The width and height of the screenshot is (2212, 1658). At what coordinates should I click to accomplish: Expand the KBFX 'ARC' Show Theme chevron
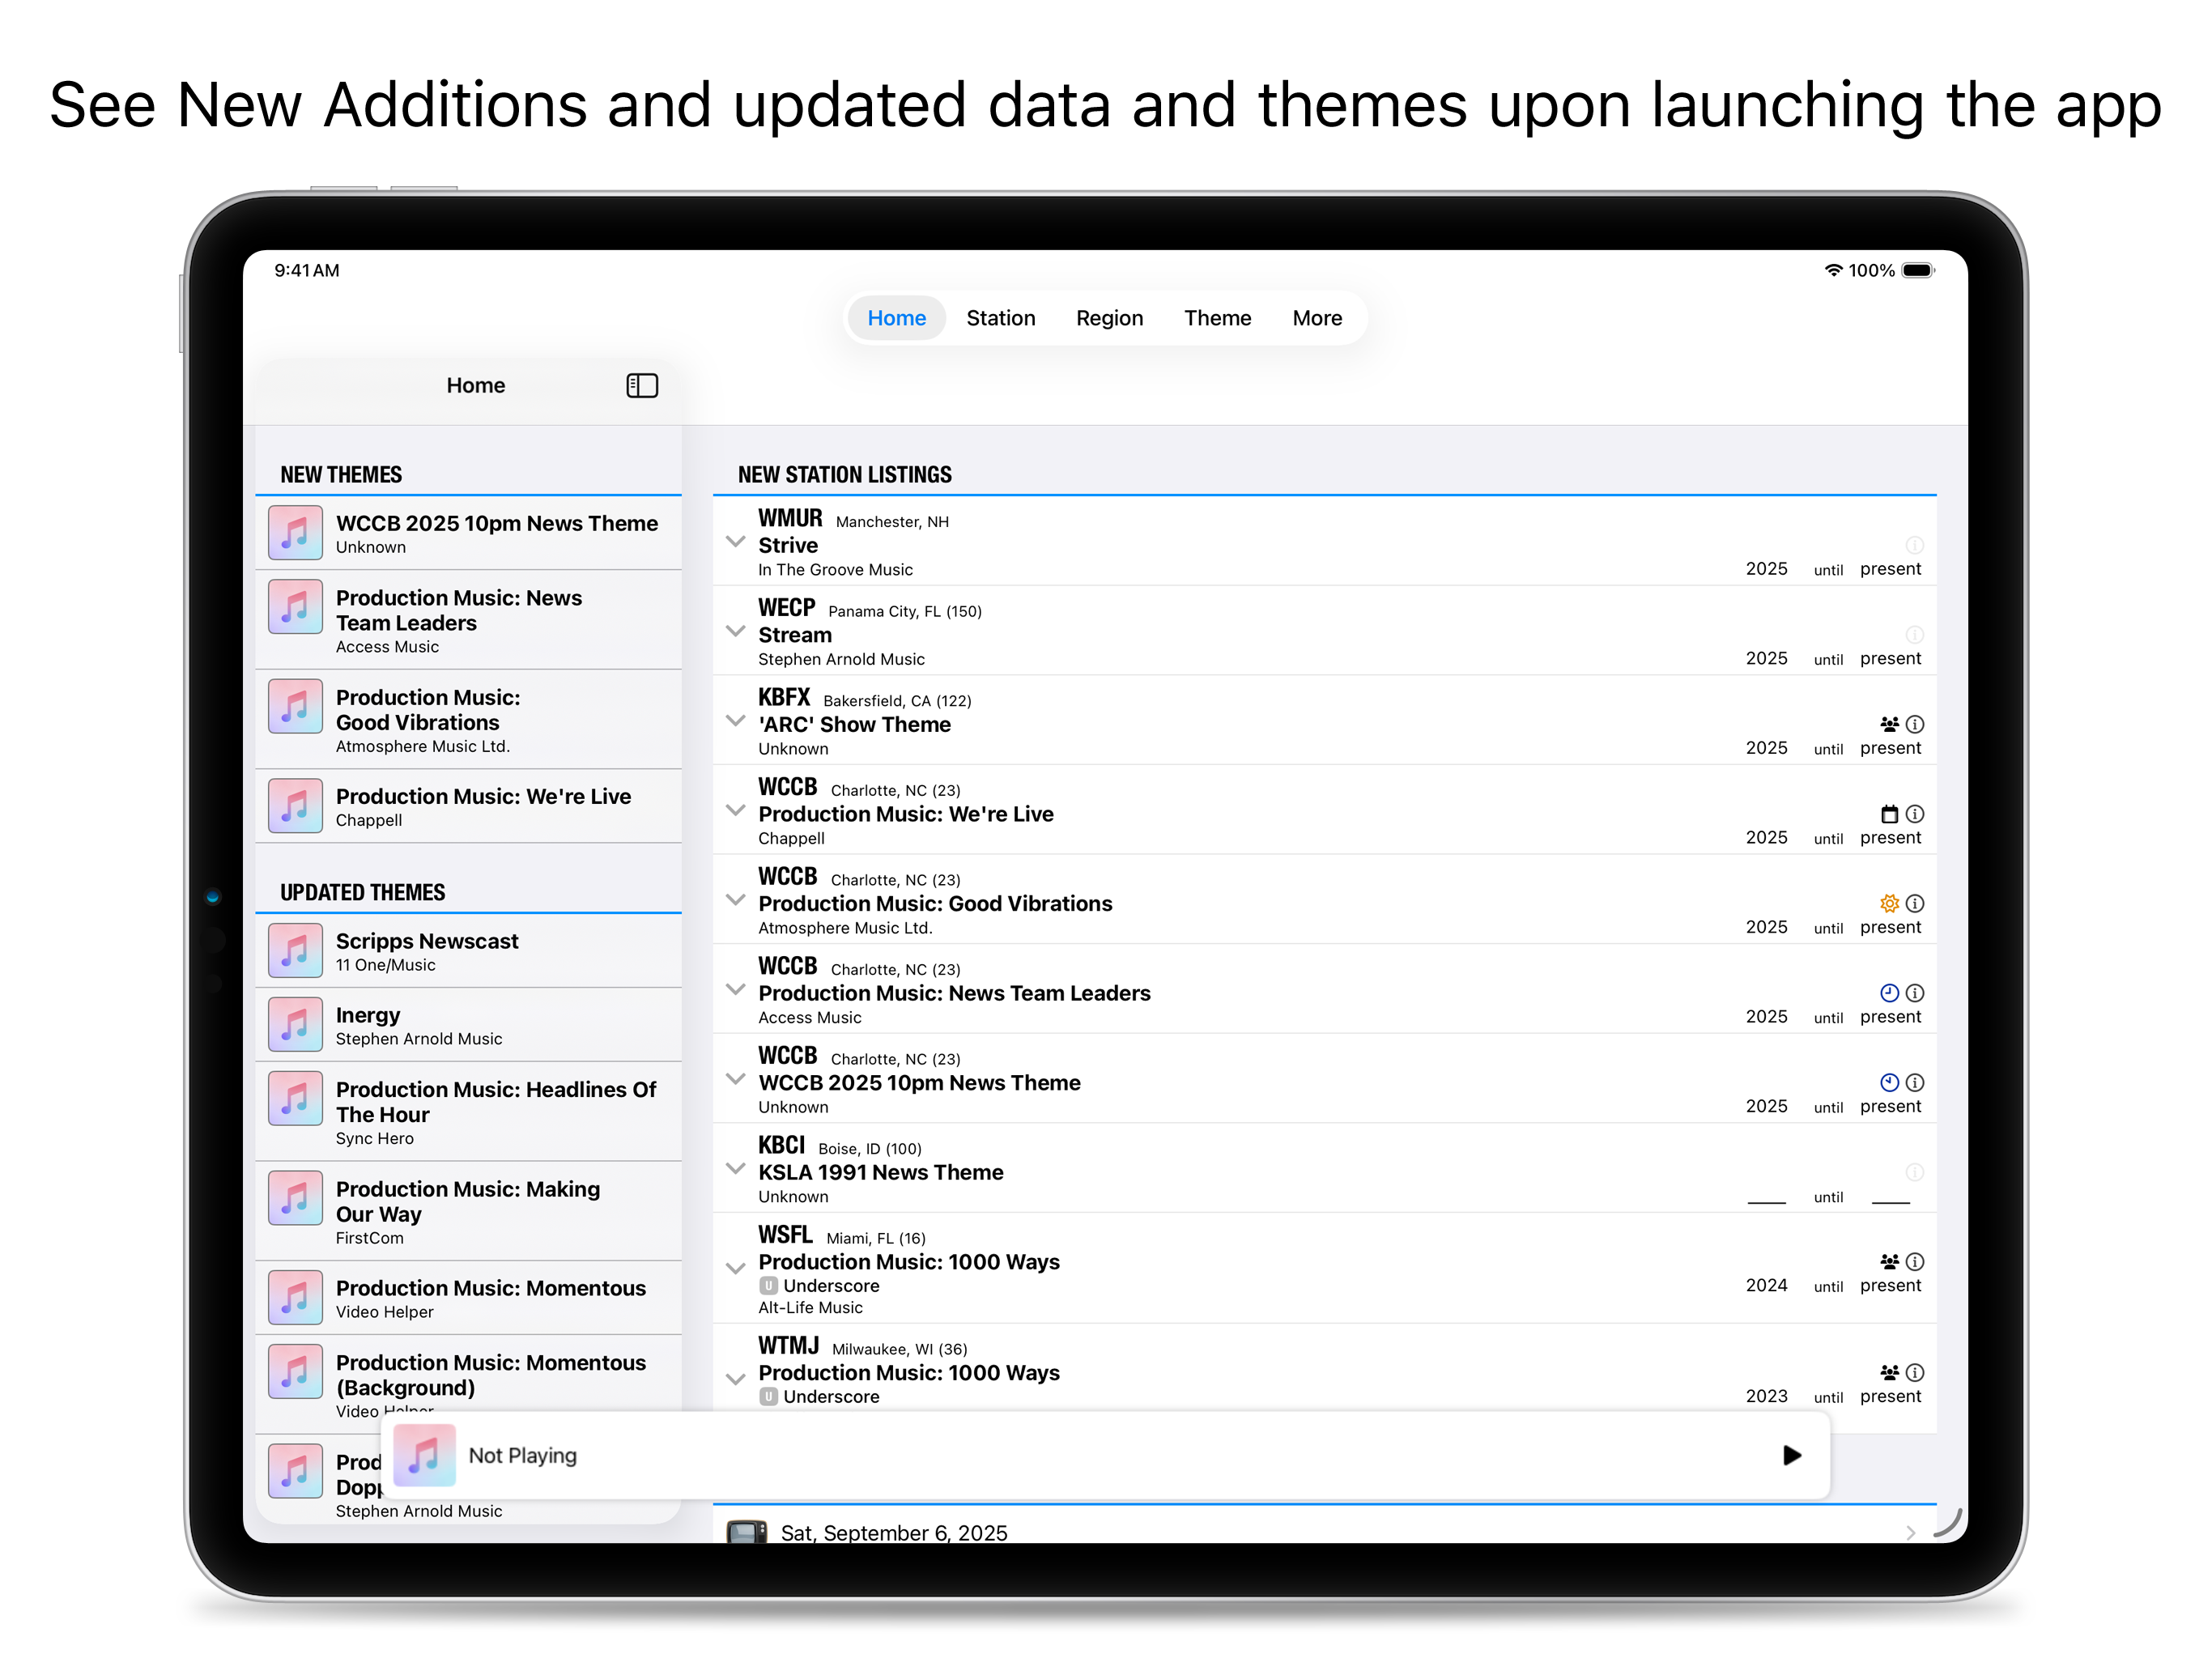coord(735,721)
